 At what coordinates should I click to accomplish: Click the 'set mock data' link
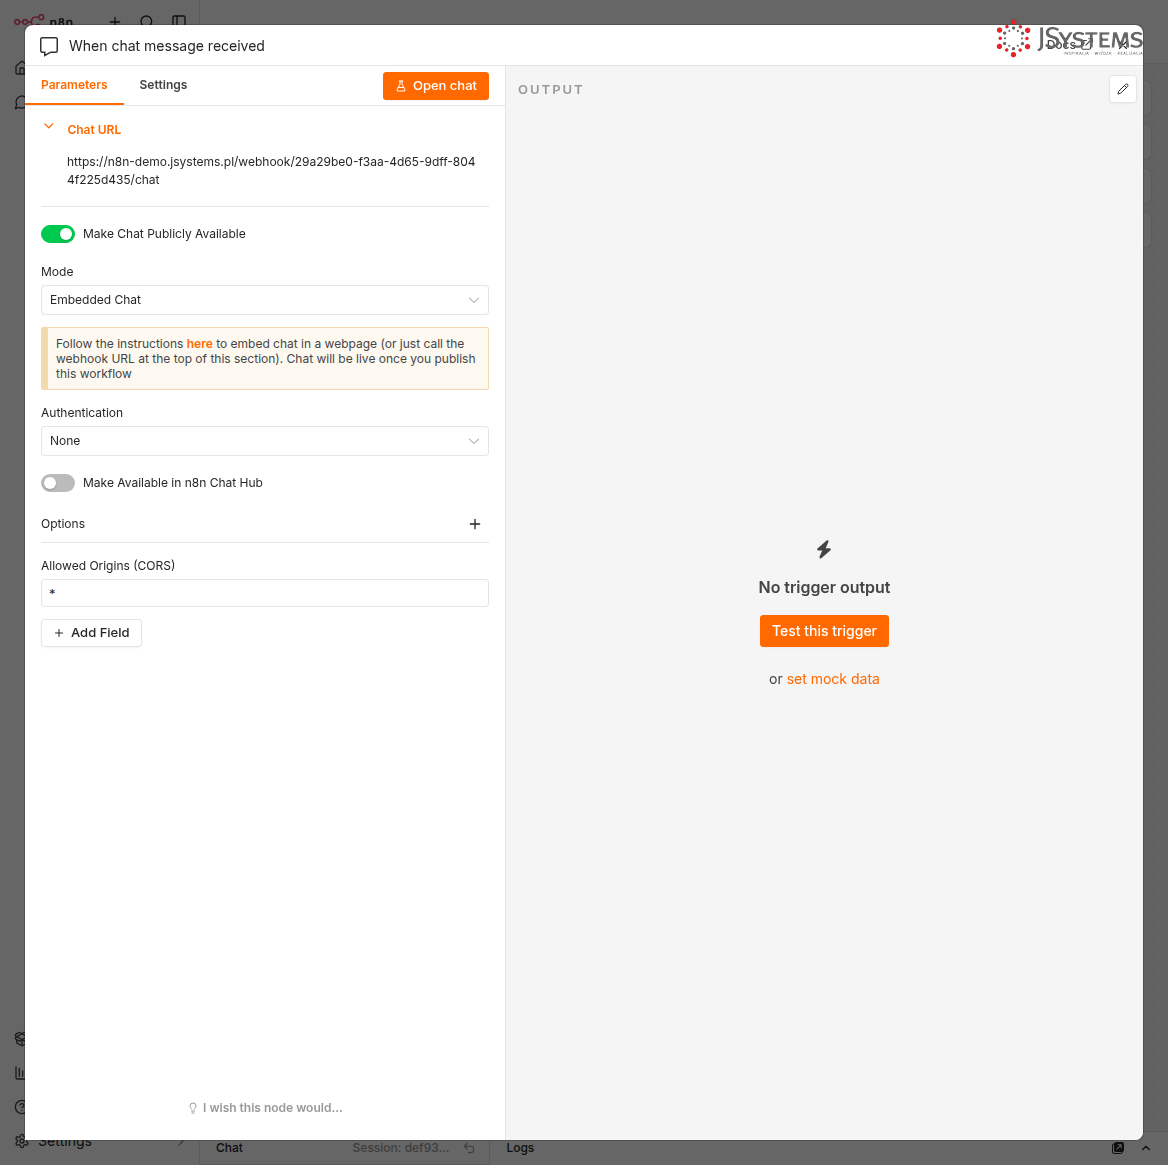(833, 679)
